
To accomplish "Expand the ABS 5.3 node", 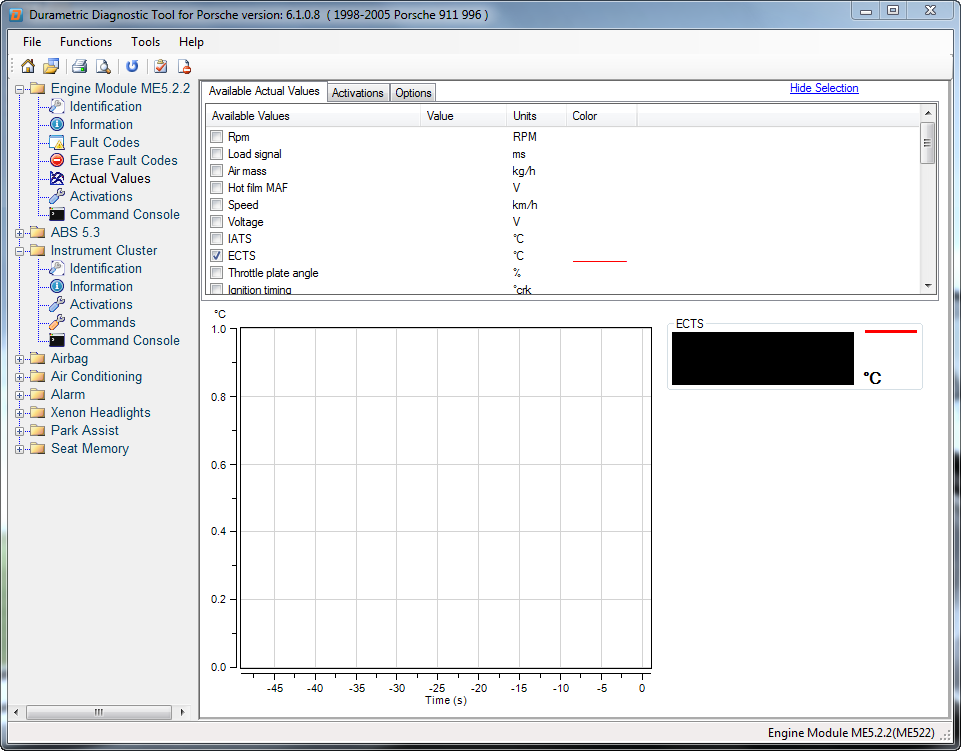I will click(20, 233).
